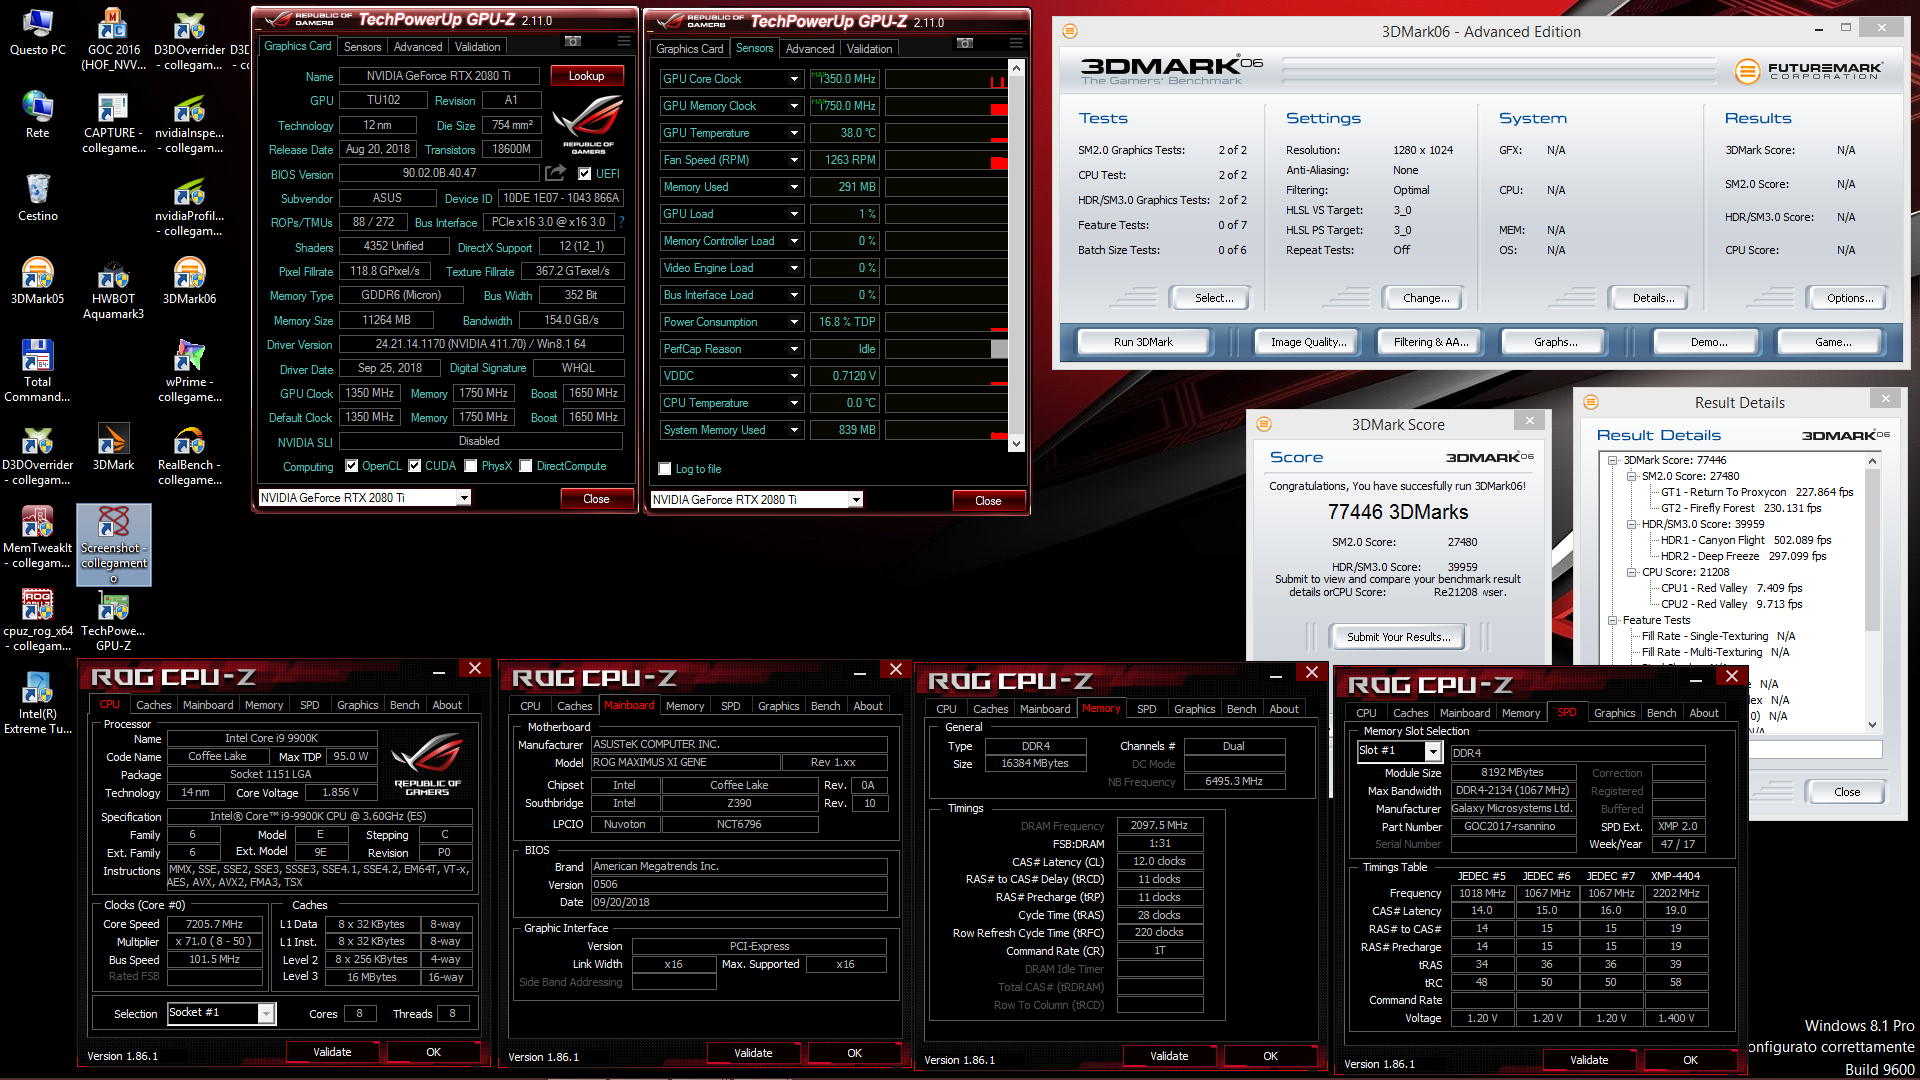
Task: Open HWBOT Aquamark3 desktop shortcut
Action: click(x=113, y=289)
